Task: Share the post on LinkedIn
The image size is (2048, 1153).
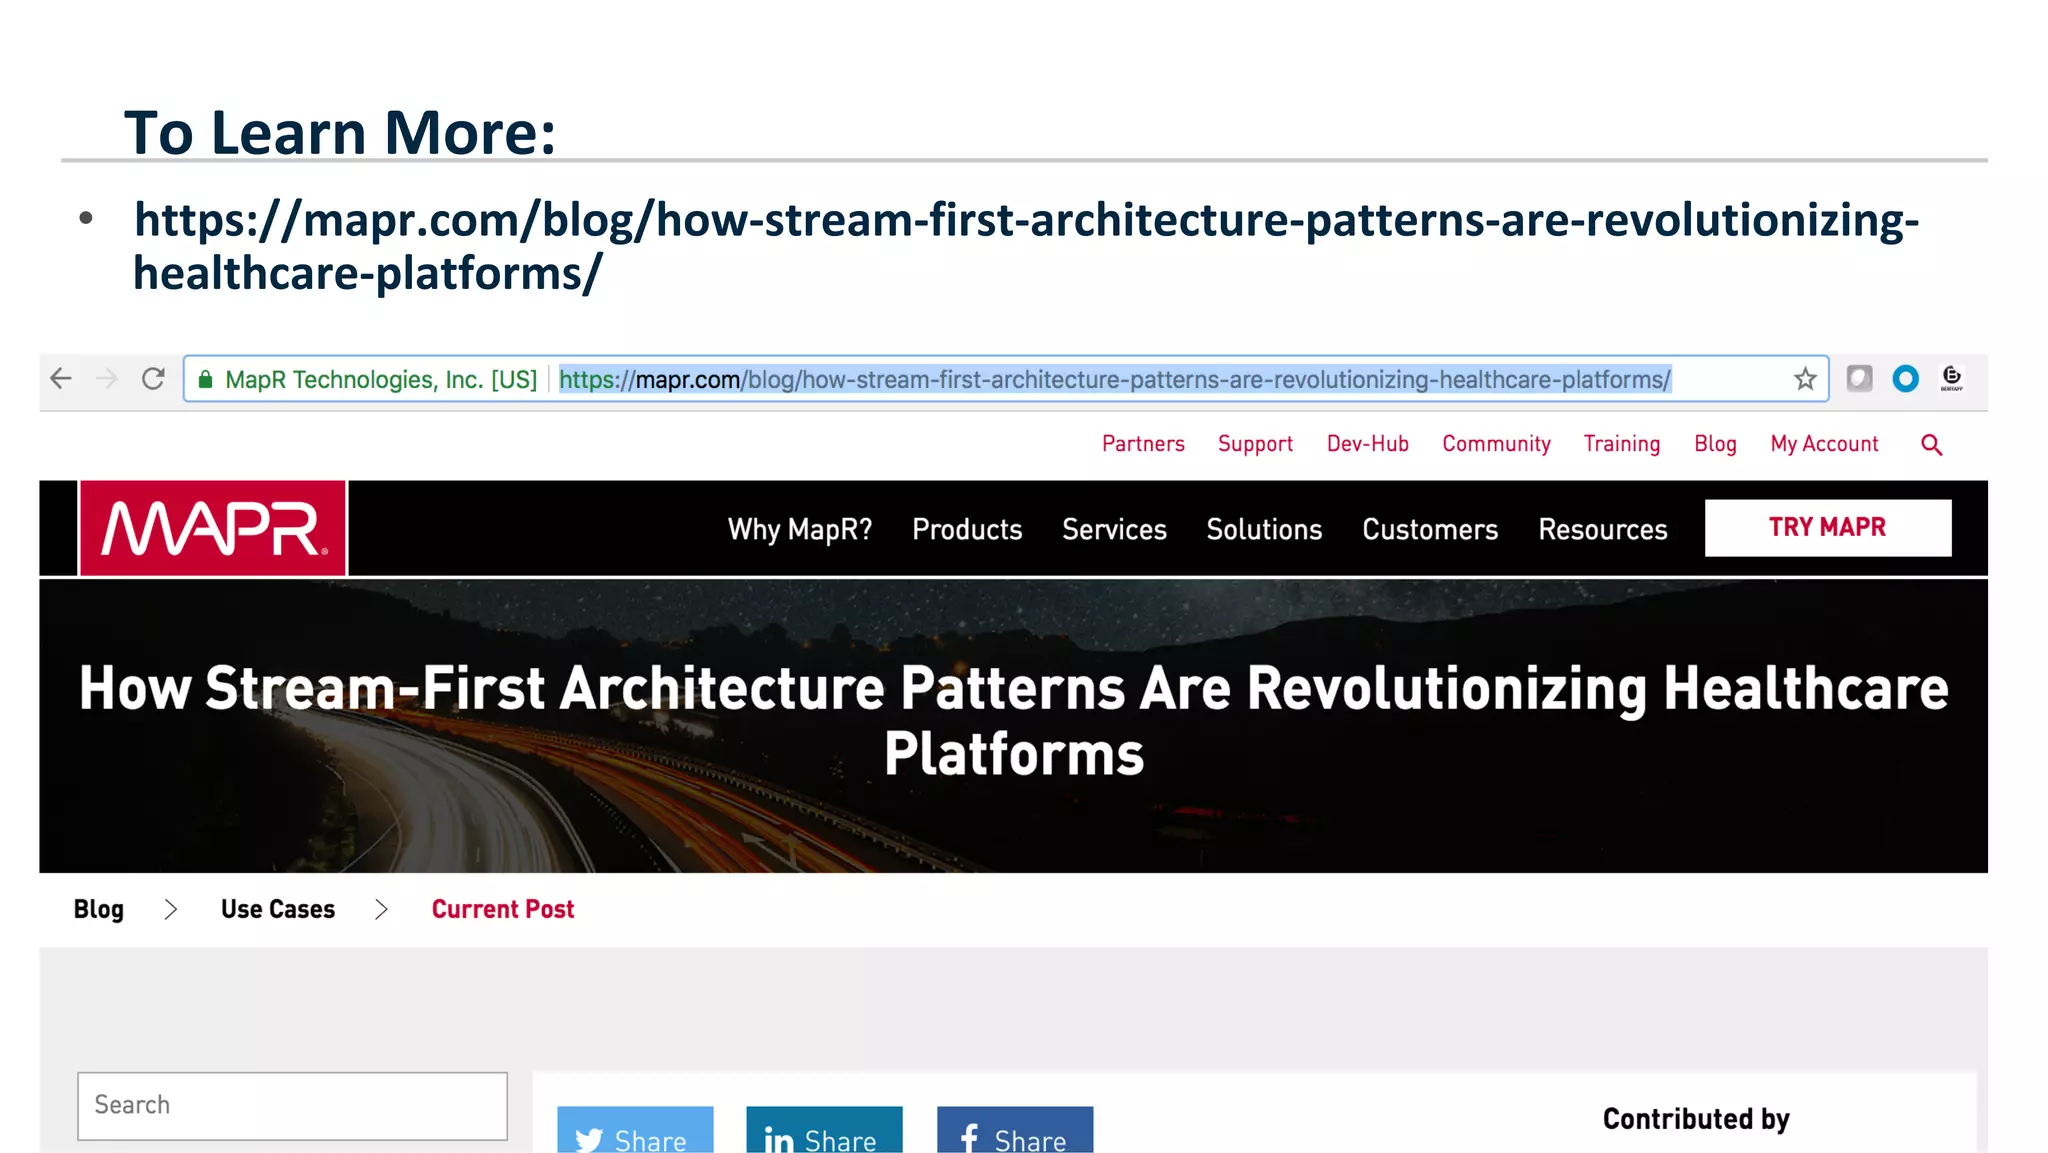Action: (824, 1130)
